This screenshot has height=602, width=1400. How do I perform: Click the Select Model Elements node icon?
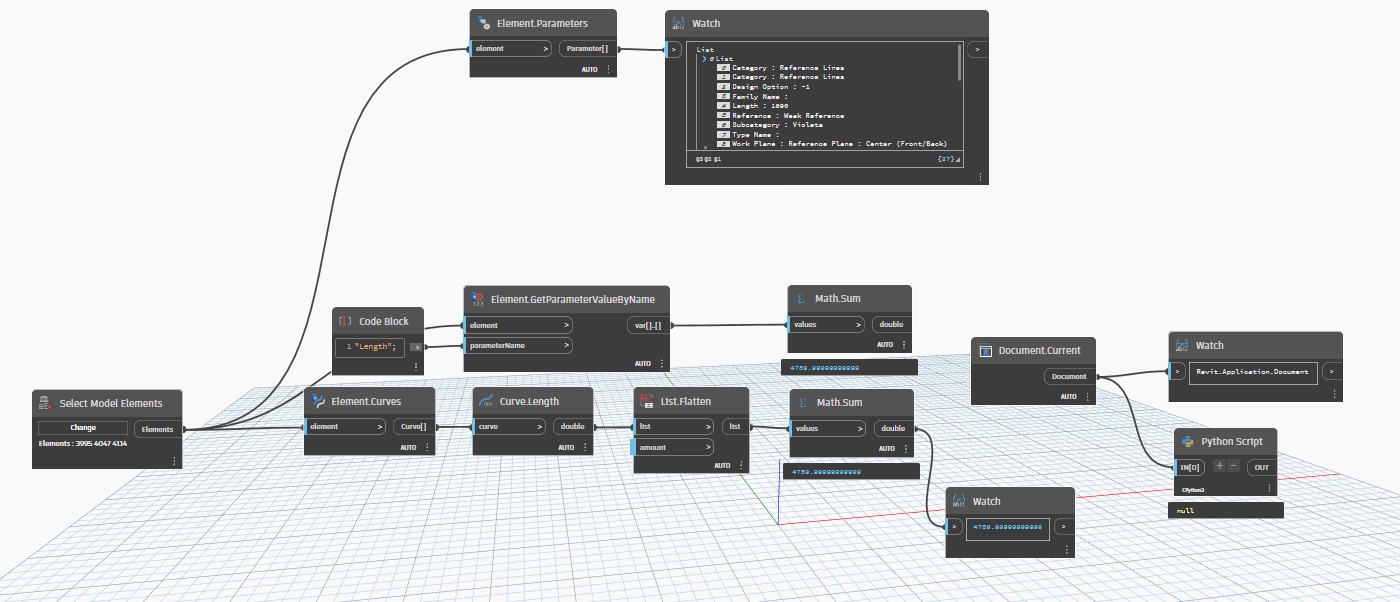pos(46,403)
